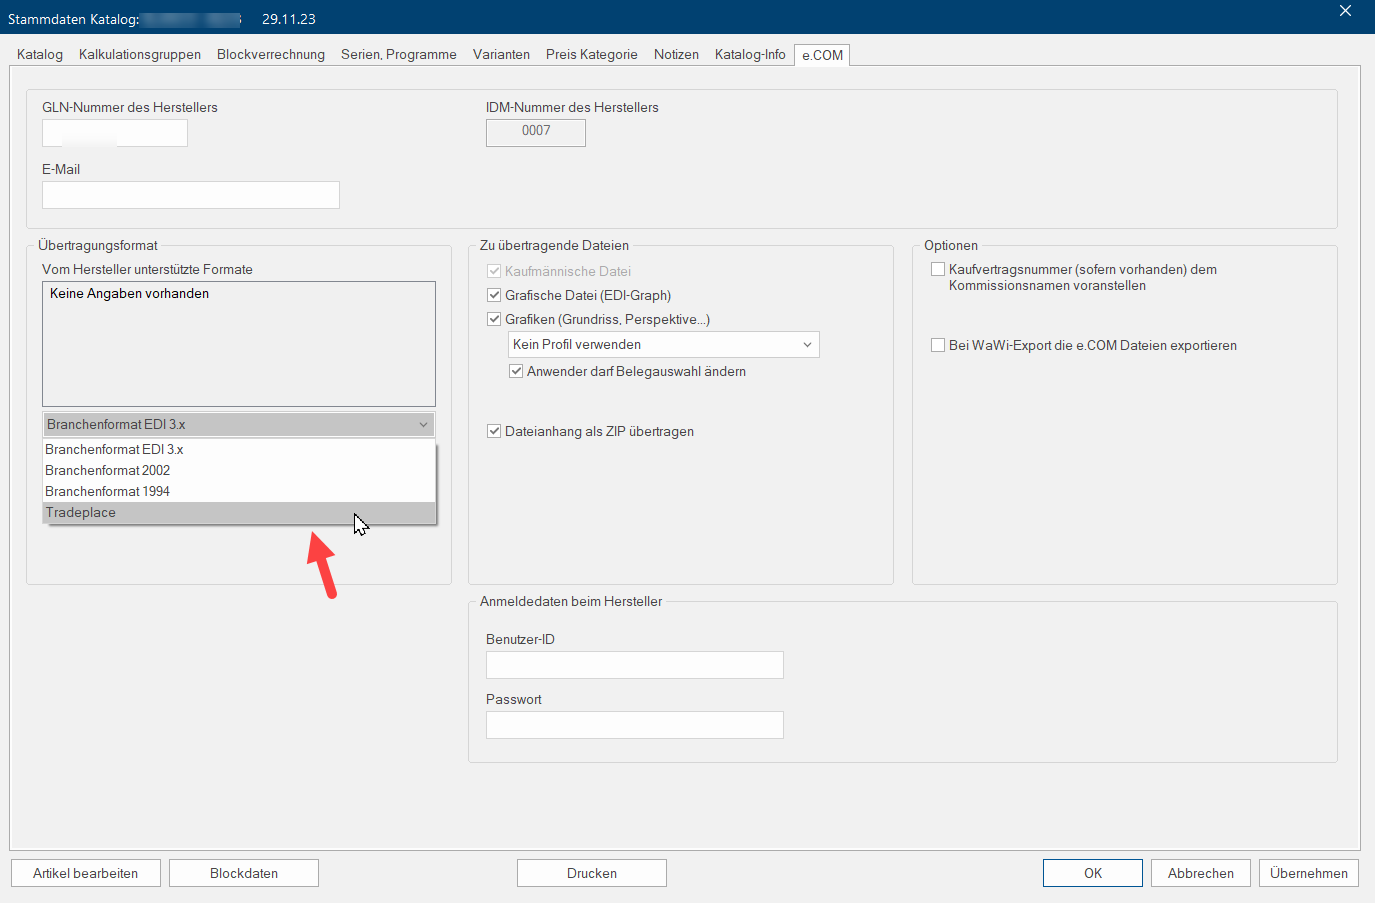Screen dimensions: 1375x903
Task: Focus the Benutzer-ID text field
Action: [634, 665]
